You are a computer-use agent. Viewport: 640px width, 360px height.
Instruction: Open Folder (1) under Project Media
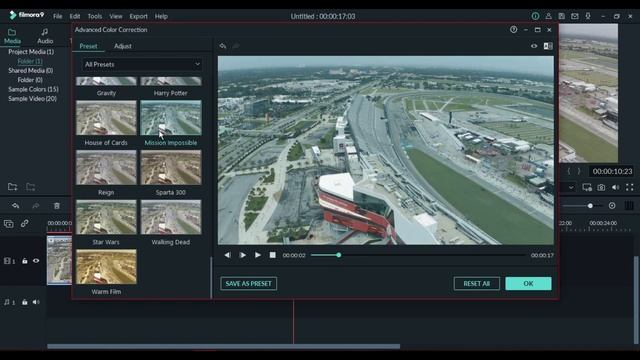coord(30,61)
